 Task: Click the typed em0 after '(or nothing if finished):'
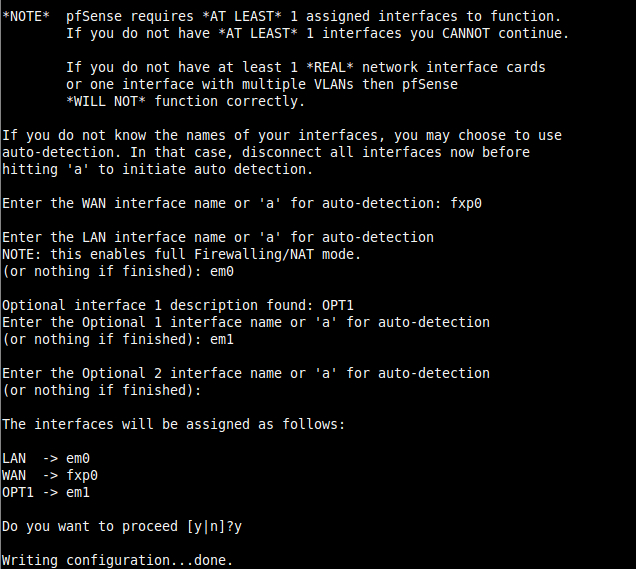tap(222, 271)
